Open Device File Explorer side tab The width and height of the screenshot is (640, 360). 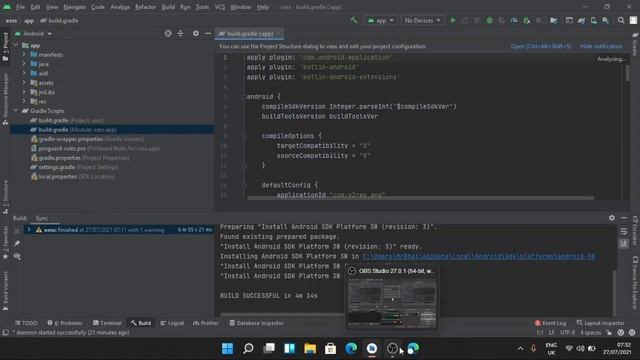click(x=635, y=282)
